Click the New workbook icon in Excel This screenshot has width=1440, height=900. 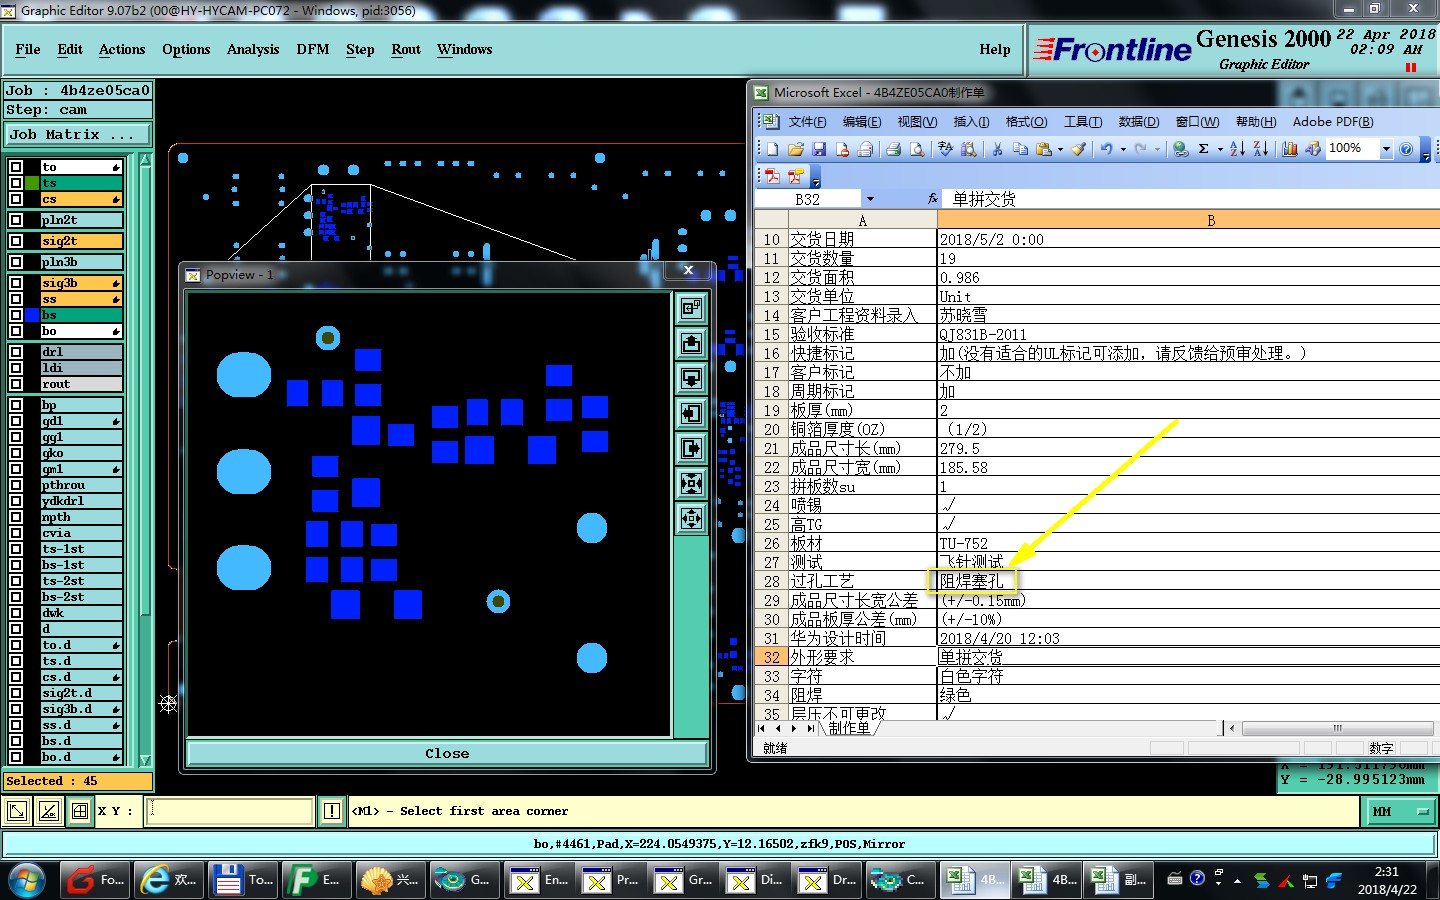pyautogui.click(x=772, y=149)
